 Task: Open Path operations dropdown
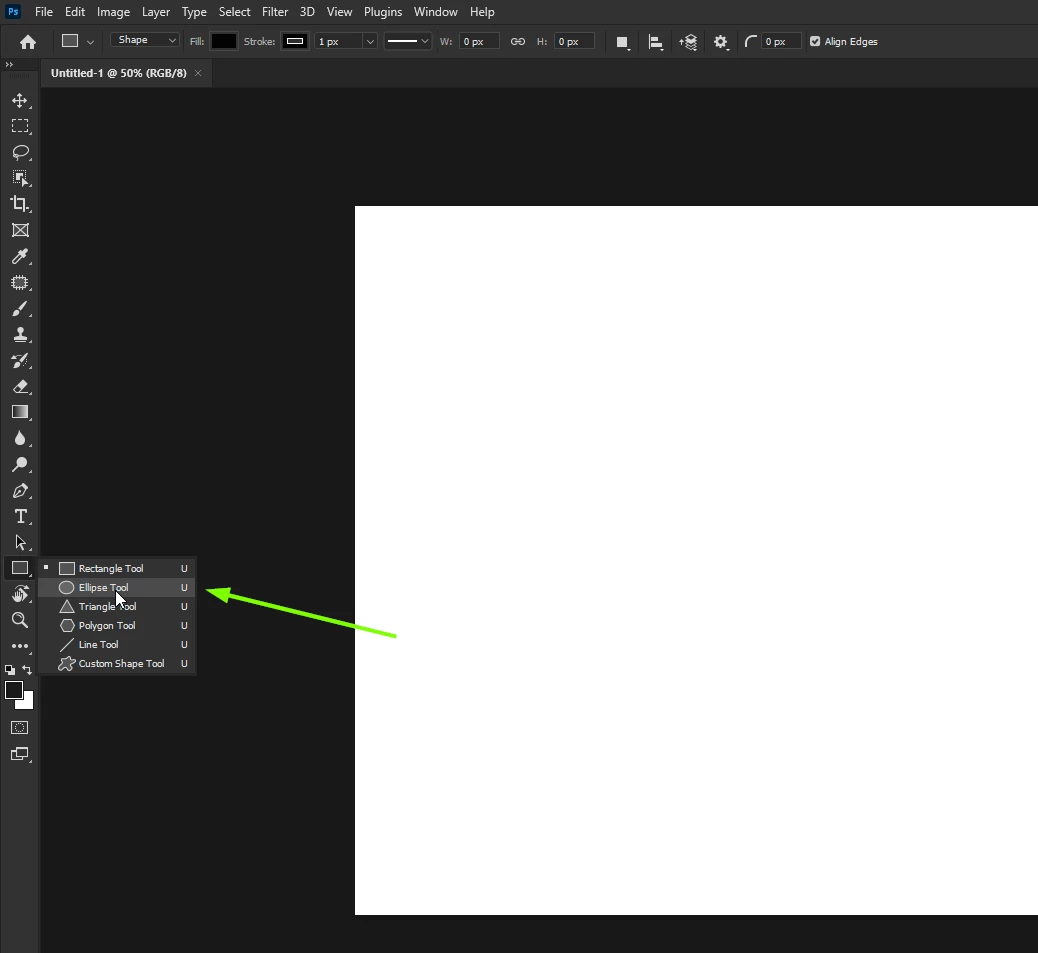point(622,42)
